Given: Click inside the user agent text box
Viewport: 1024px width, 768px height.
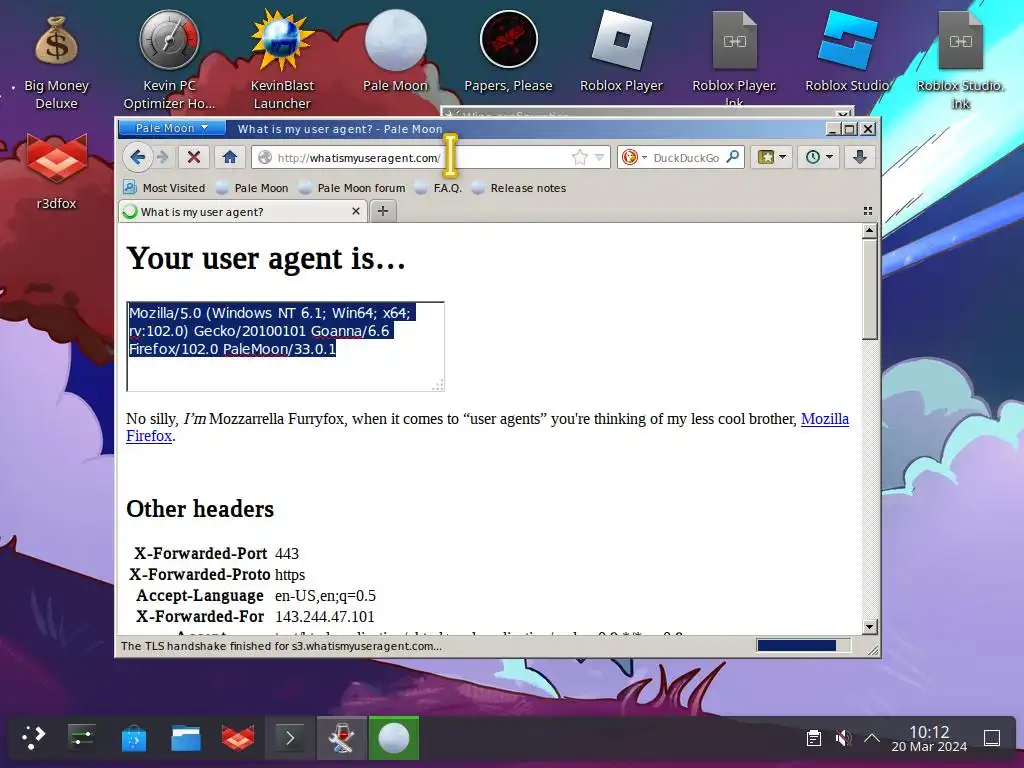Looking at the screenshot, I should pos(285,347).
